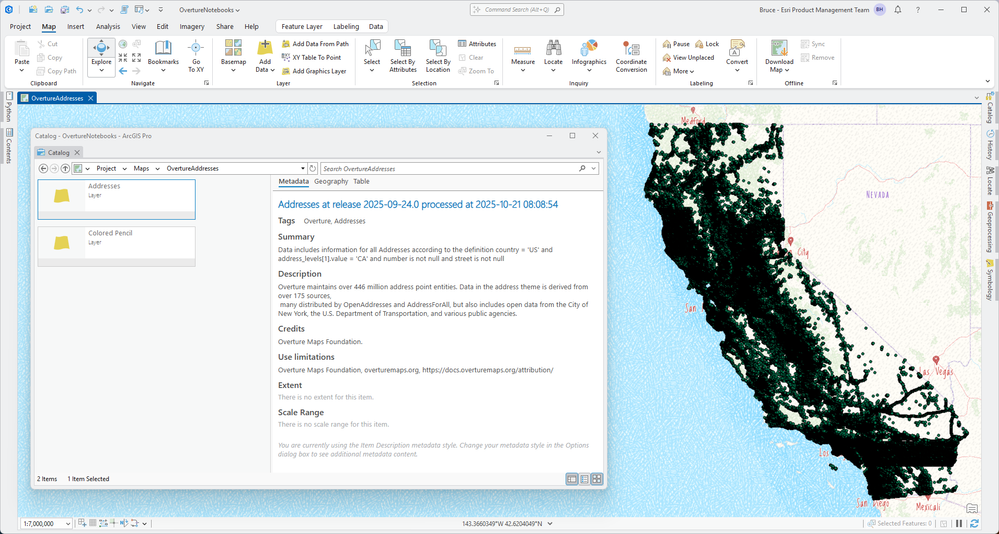Open the Bookmarks gallery
The width and height of the screenshot is (999, 534).
[163, 55]
